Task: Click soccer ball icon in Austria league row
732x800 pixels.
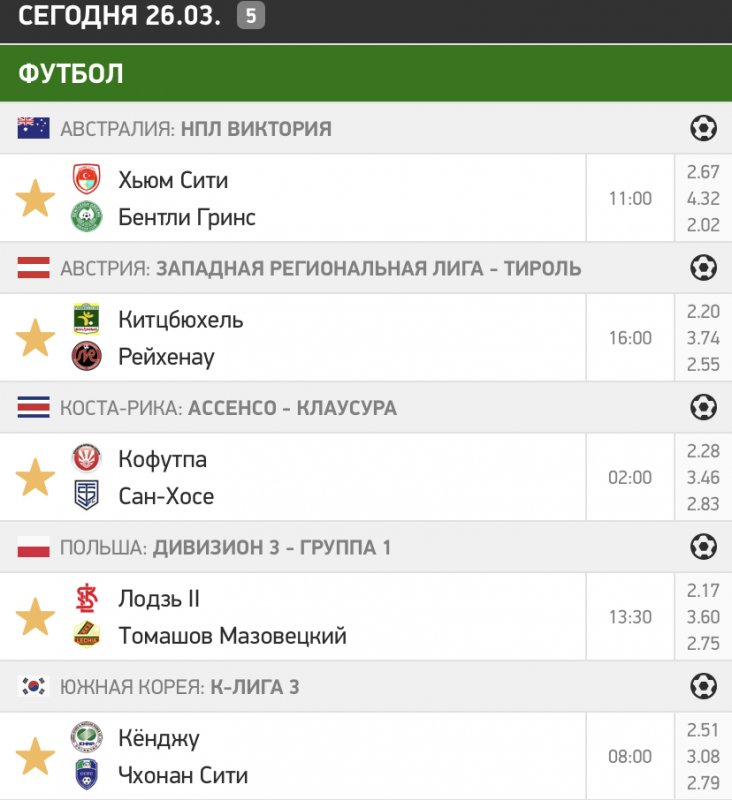Action: click(704, 268)
